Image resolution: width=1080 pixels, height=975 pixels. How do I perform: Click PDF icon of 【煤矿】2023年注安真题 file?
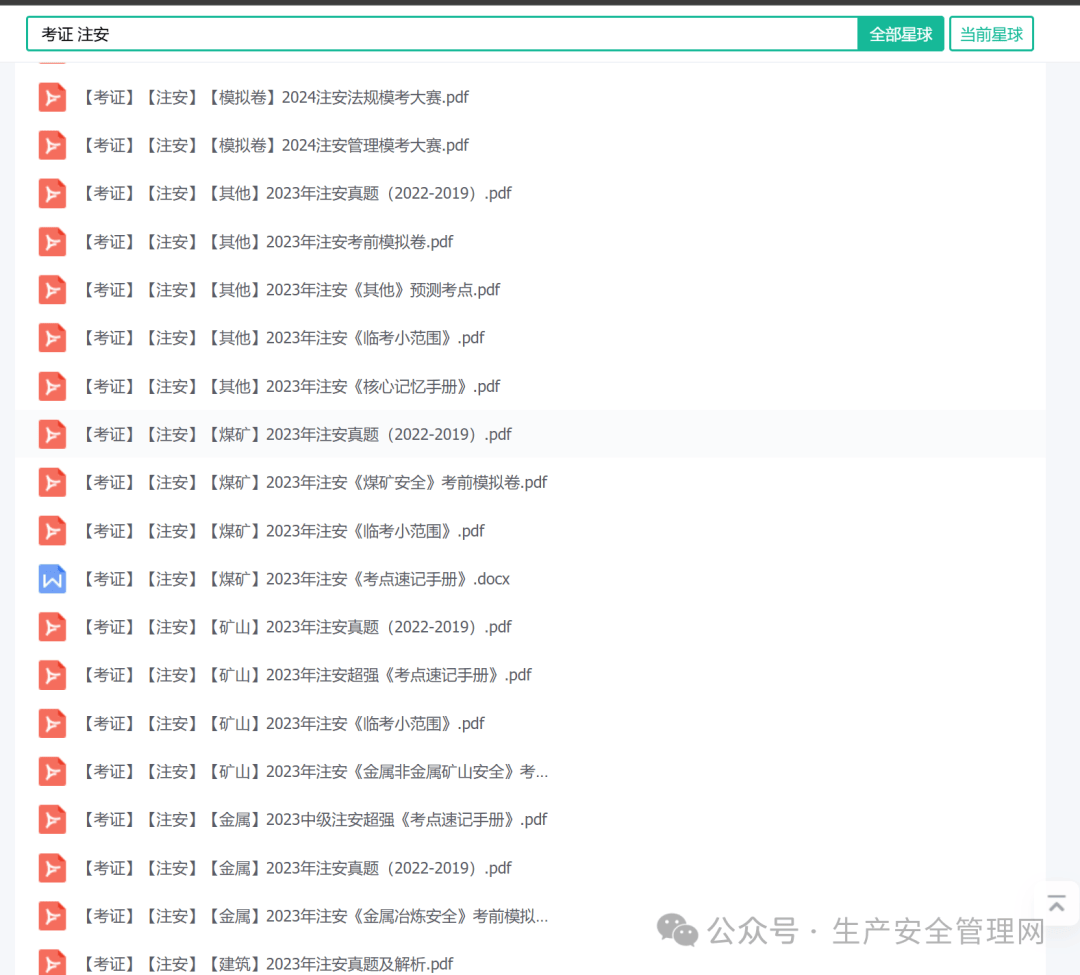[x=52, y=434]
